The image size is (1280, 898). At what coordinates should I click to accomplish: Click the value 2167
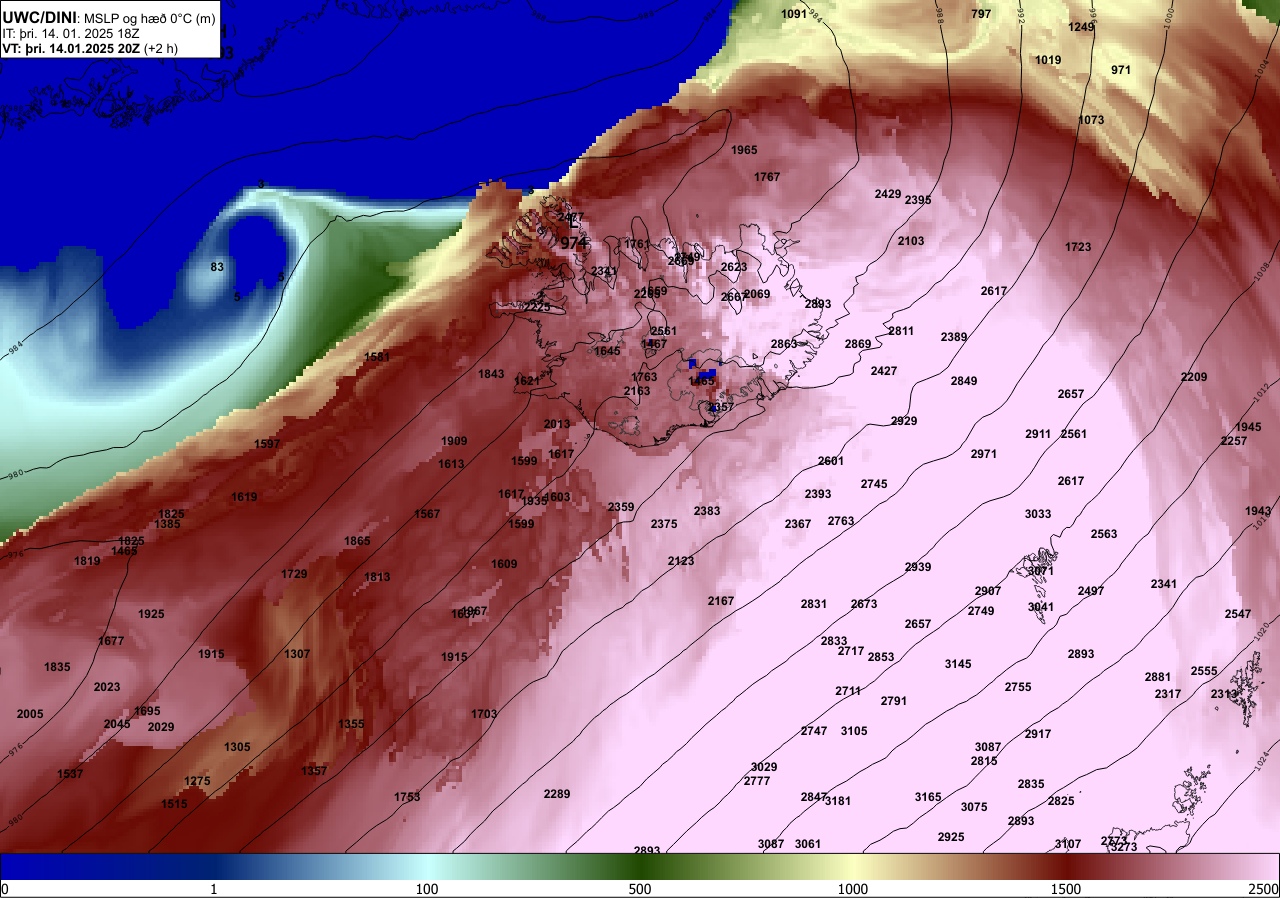pos(720,601)
